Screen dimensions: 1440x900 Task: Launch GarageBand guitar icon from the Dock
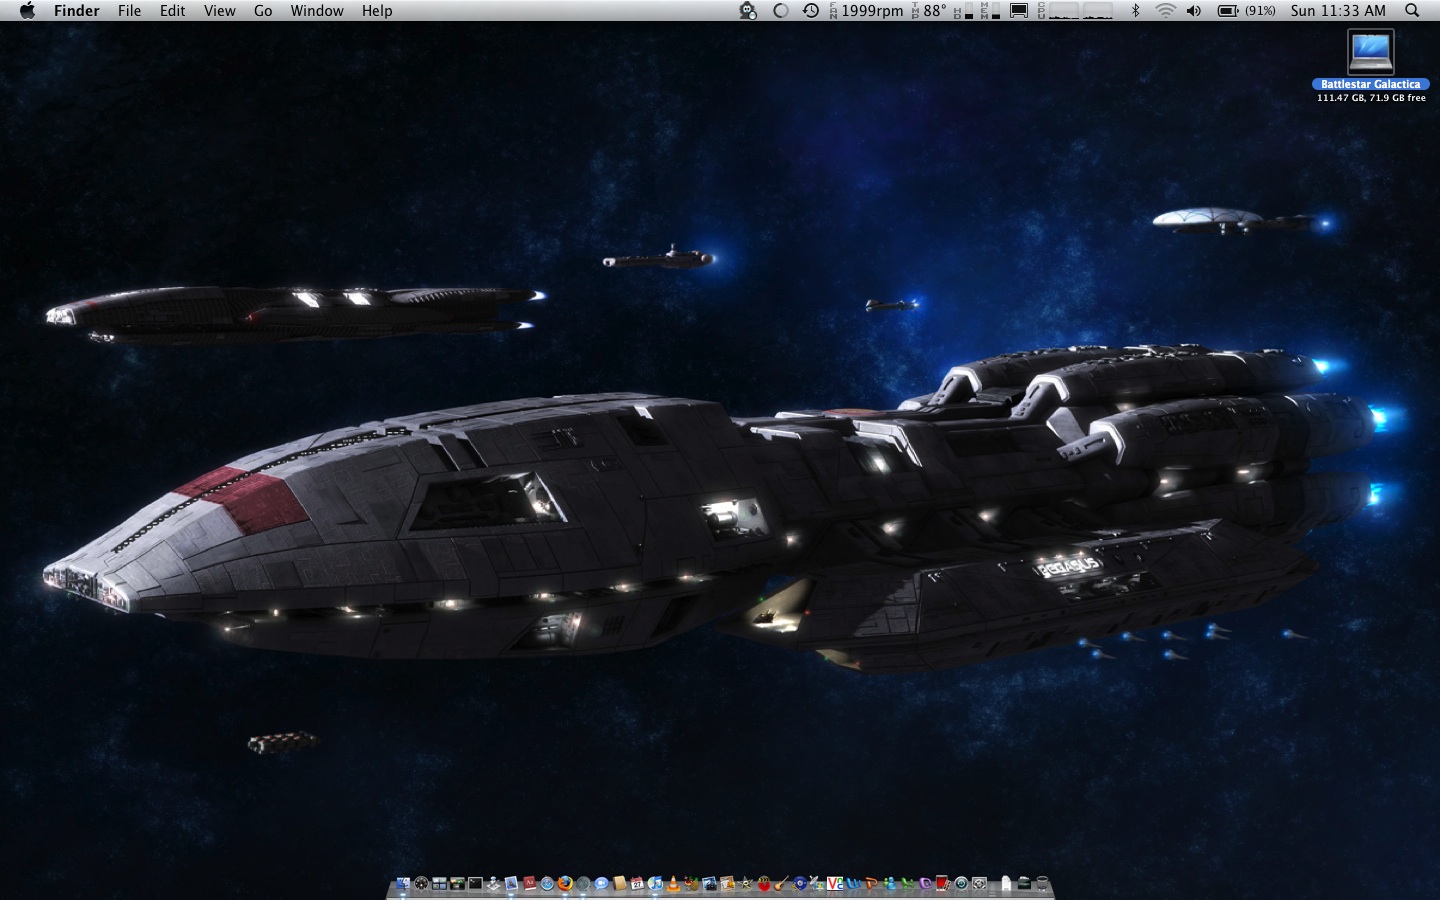tap(781, 883)
